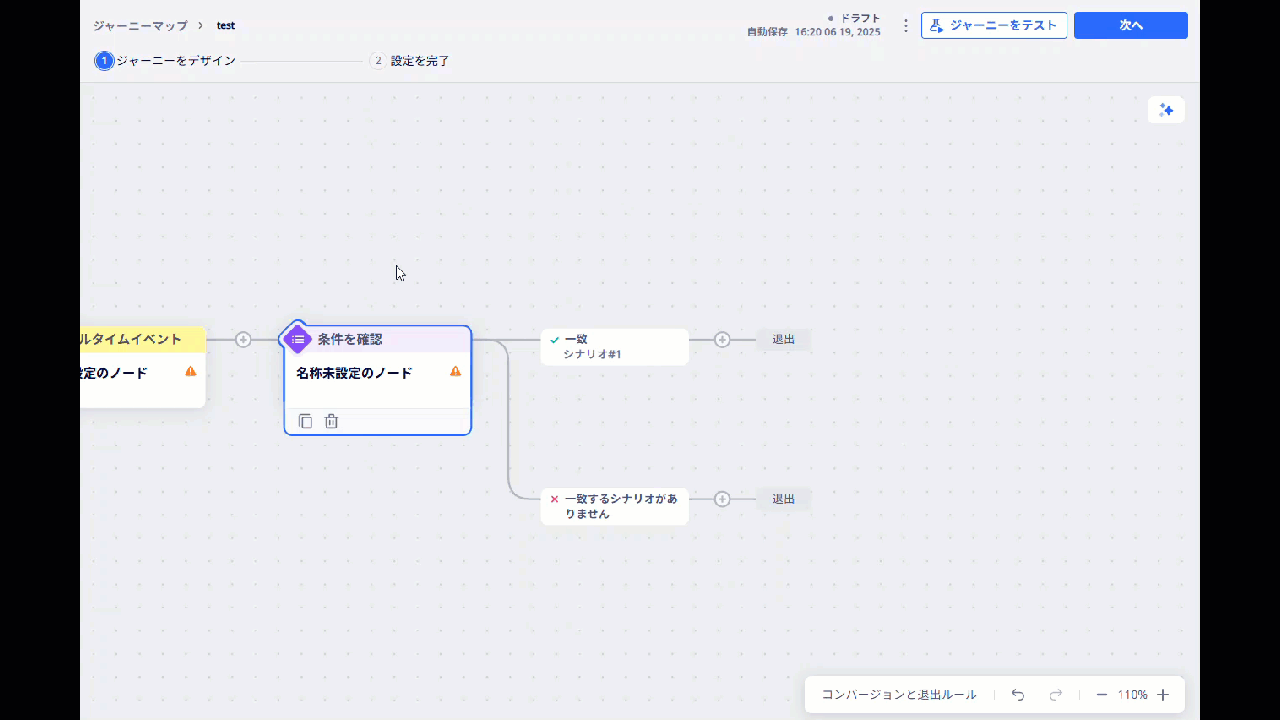Click the warning icon on realtime event node
1280x720 pixels.
pyautogui.click(x=191, y=371)
